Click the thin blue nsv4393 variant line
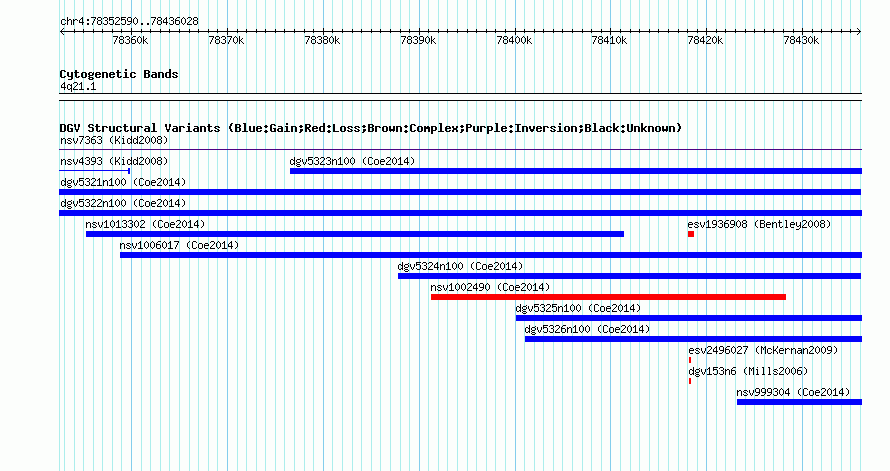 coord(95,170)
